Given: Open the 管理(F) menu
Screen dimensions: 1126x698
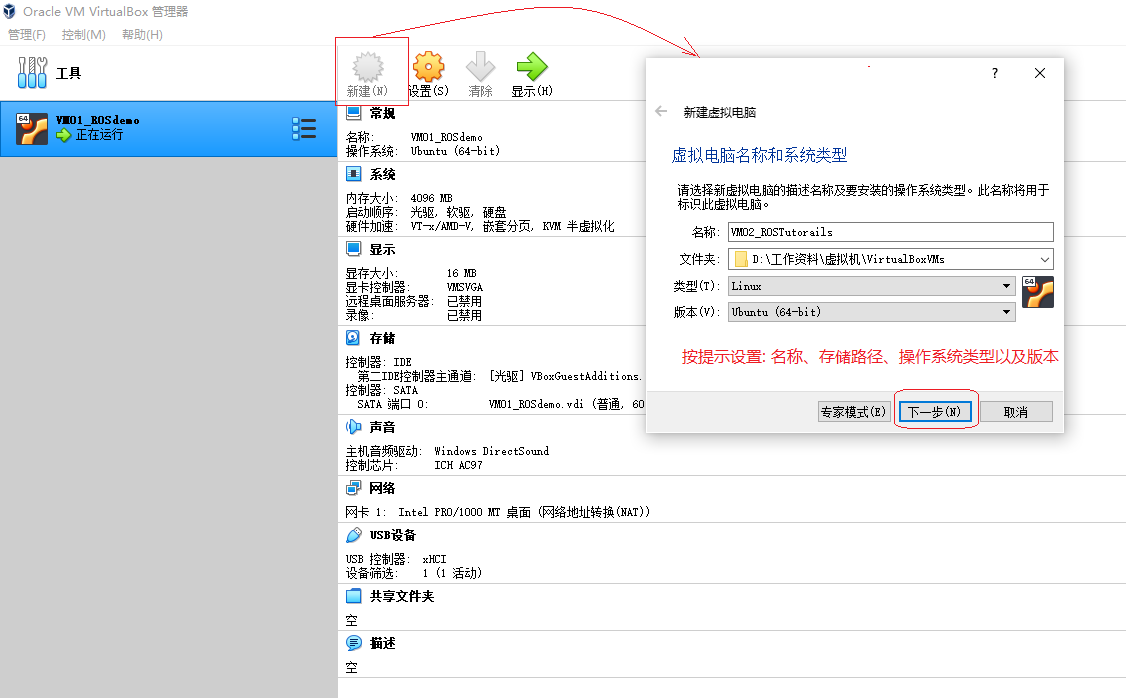Looking at the screenshot, I should point(27,35).
